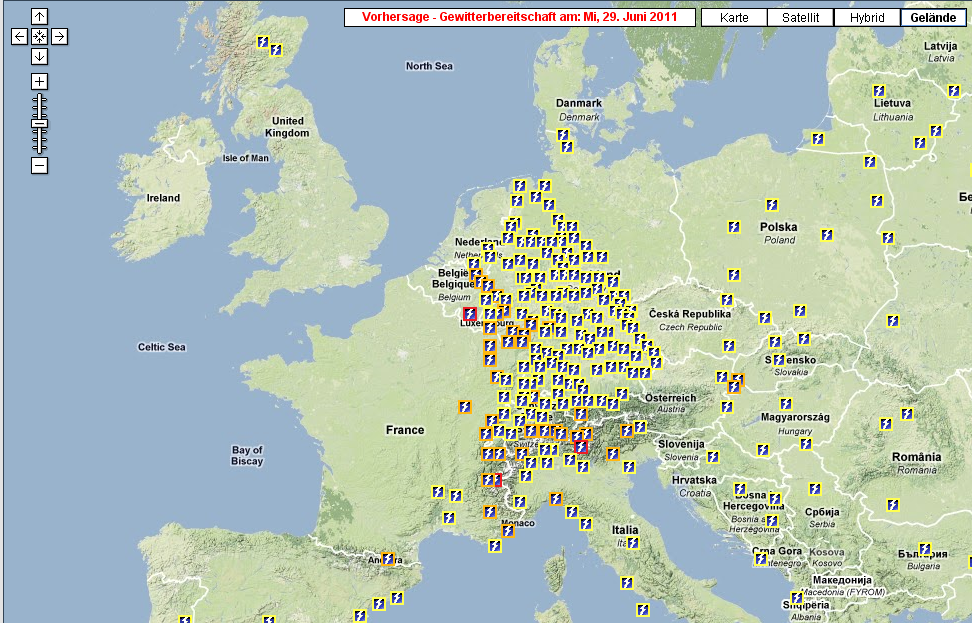Click the Österreich country label
Image resolution: width=972 pixels, height=623 pixels.
tap(670, 398)
